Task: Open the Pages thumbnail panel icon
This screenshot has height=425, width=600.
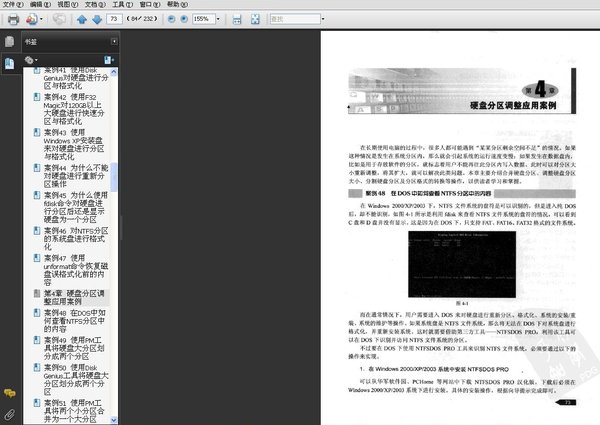Action: tap(10, 41)
